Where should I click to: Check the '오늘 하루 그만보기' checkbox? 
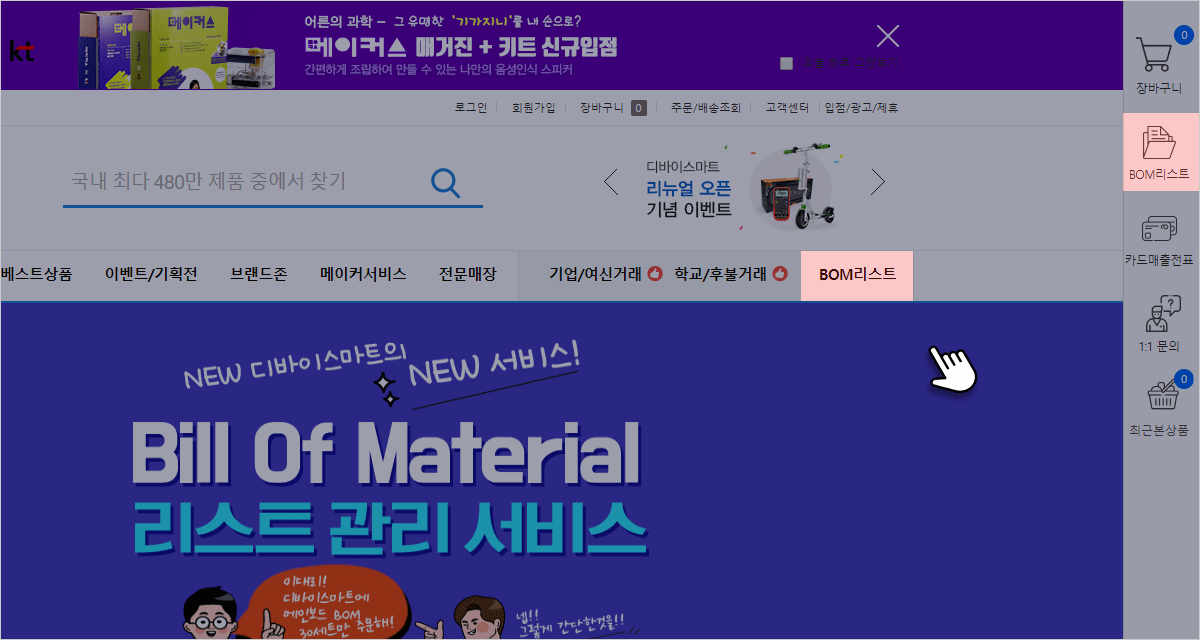tap(786, 63)
